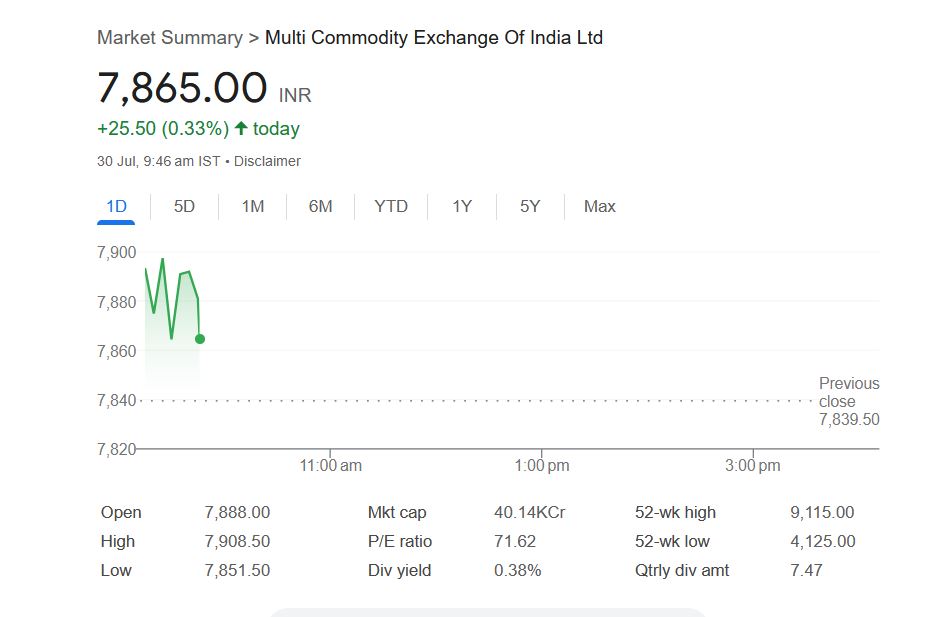Click the green up-arrow price change icon
The width and height of the screenshot is (940, 617).
pos(241,129)
